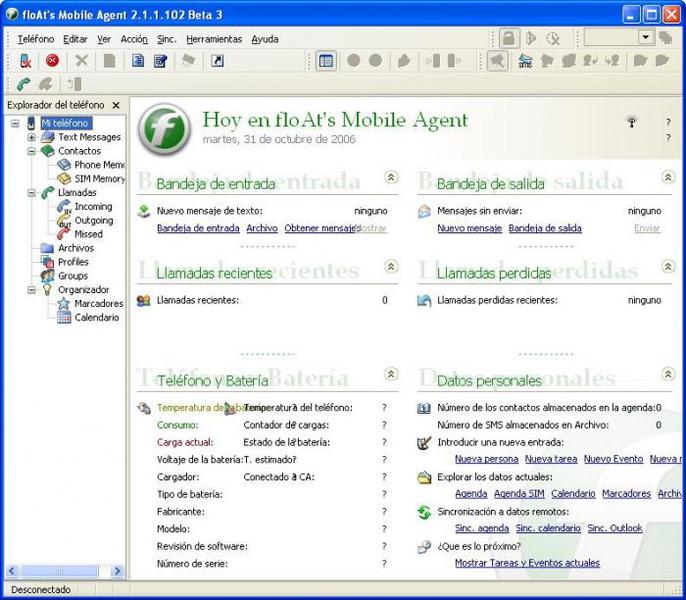Viewport: 686px width, 600px height.
Task: Click Mostrar Tareas y Eventos actuales link
Action: (x=527, y=563)
